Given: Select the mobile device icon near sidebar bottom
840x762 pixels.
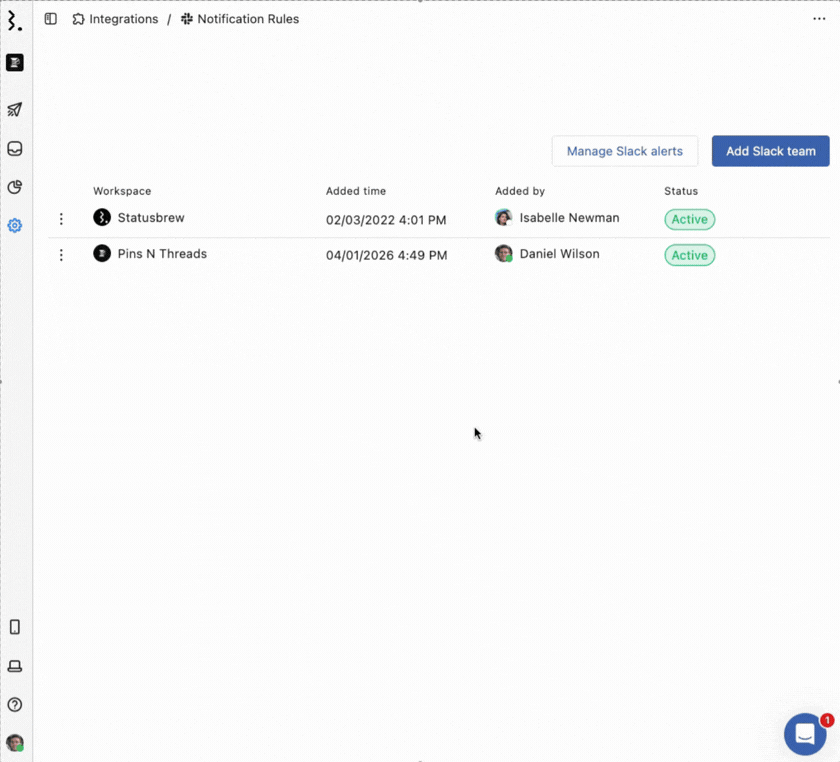Looking at the screenshot, I should [x=14, y=627].
